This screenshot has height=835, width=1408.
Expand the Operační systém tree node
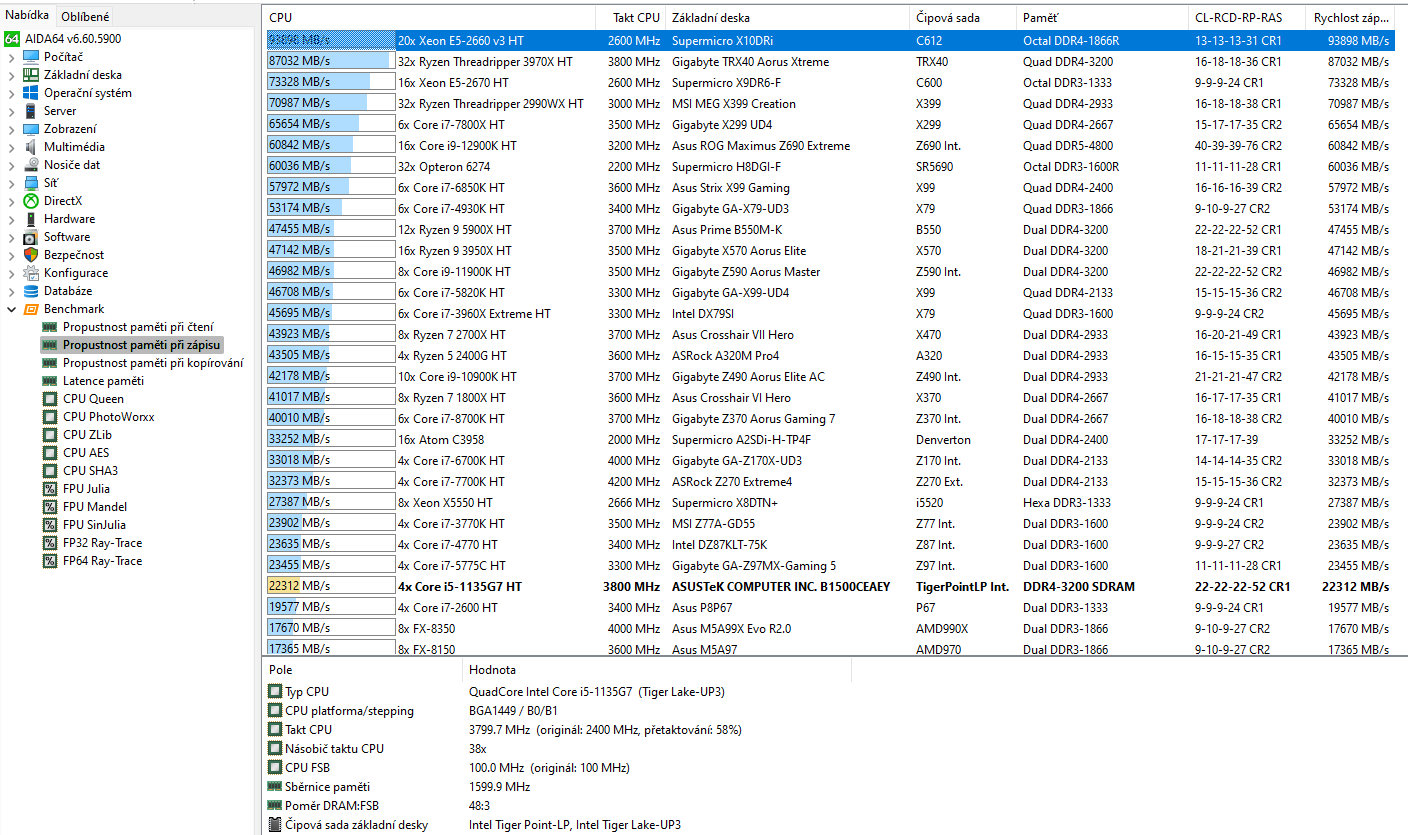11,92
